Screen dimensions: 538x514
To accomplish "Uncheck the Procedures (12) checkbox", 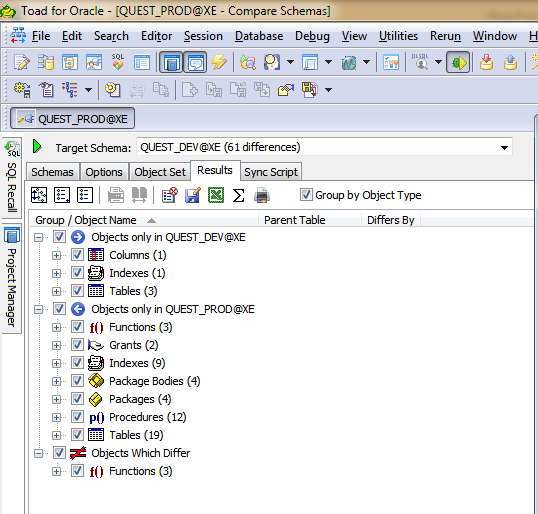I will point(77,417).
